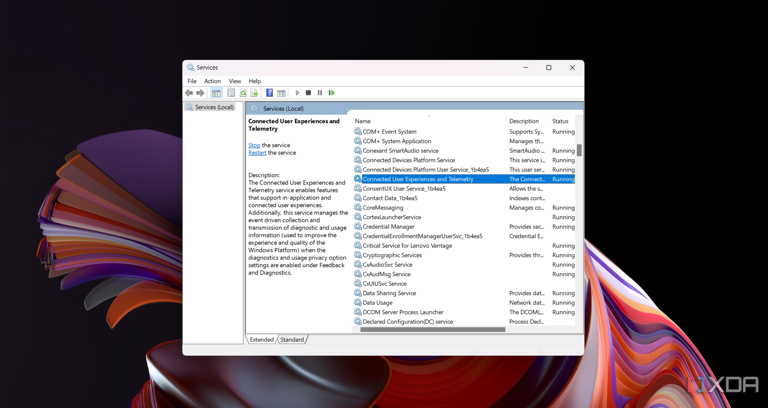The width and height of the screenshot is (768, 408).
Task: Click the Restart the service link
Action: [x=257, y=153]
